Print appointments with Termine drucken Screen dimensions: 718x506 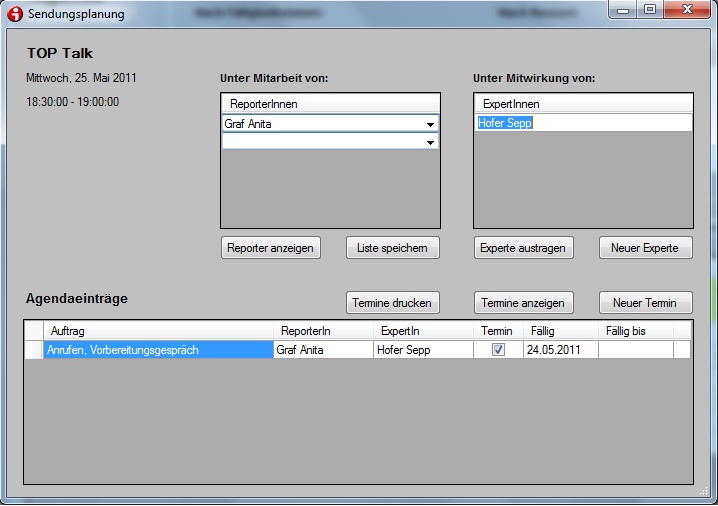coord(391,303)
